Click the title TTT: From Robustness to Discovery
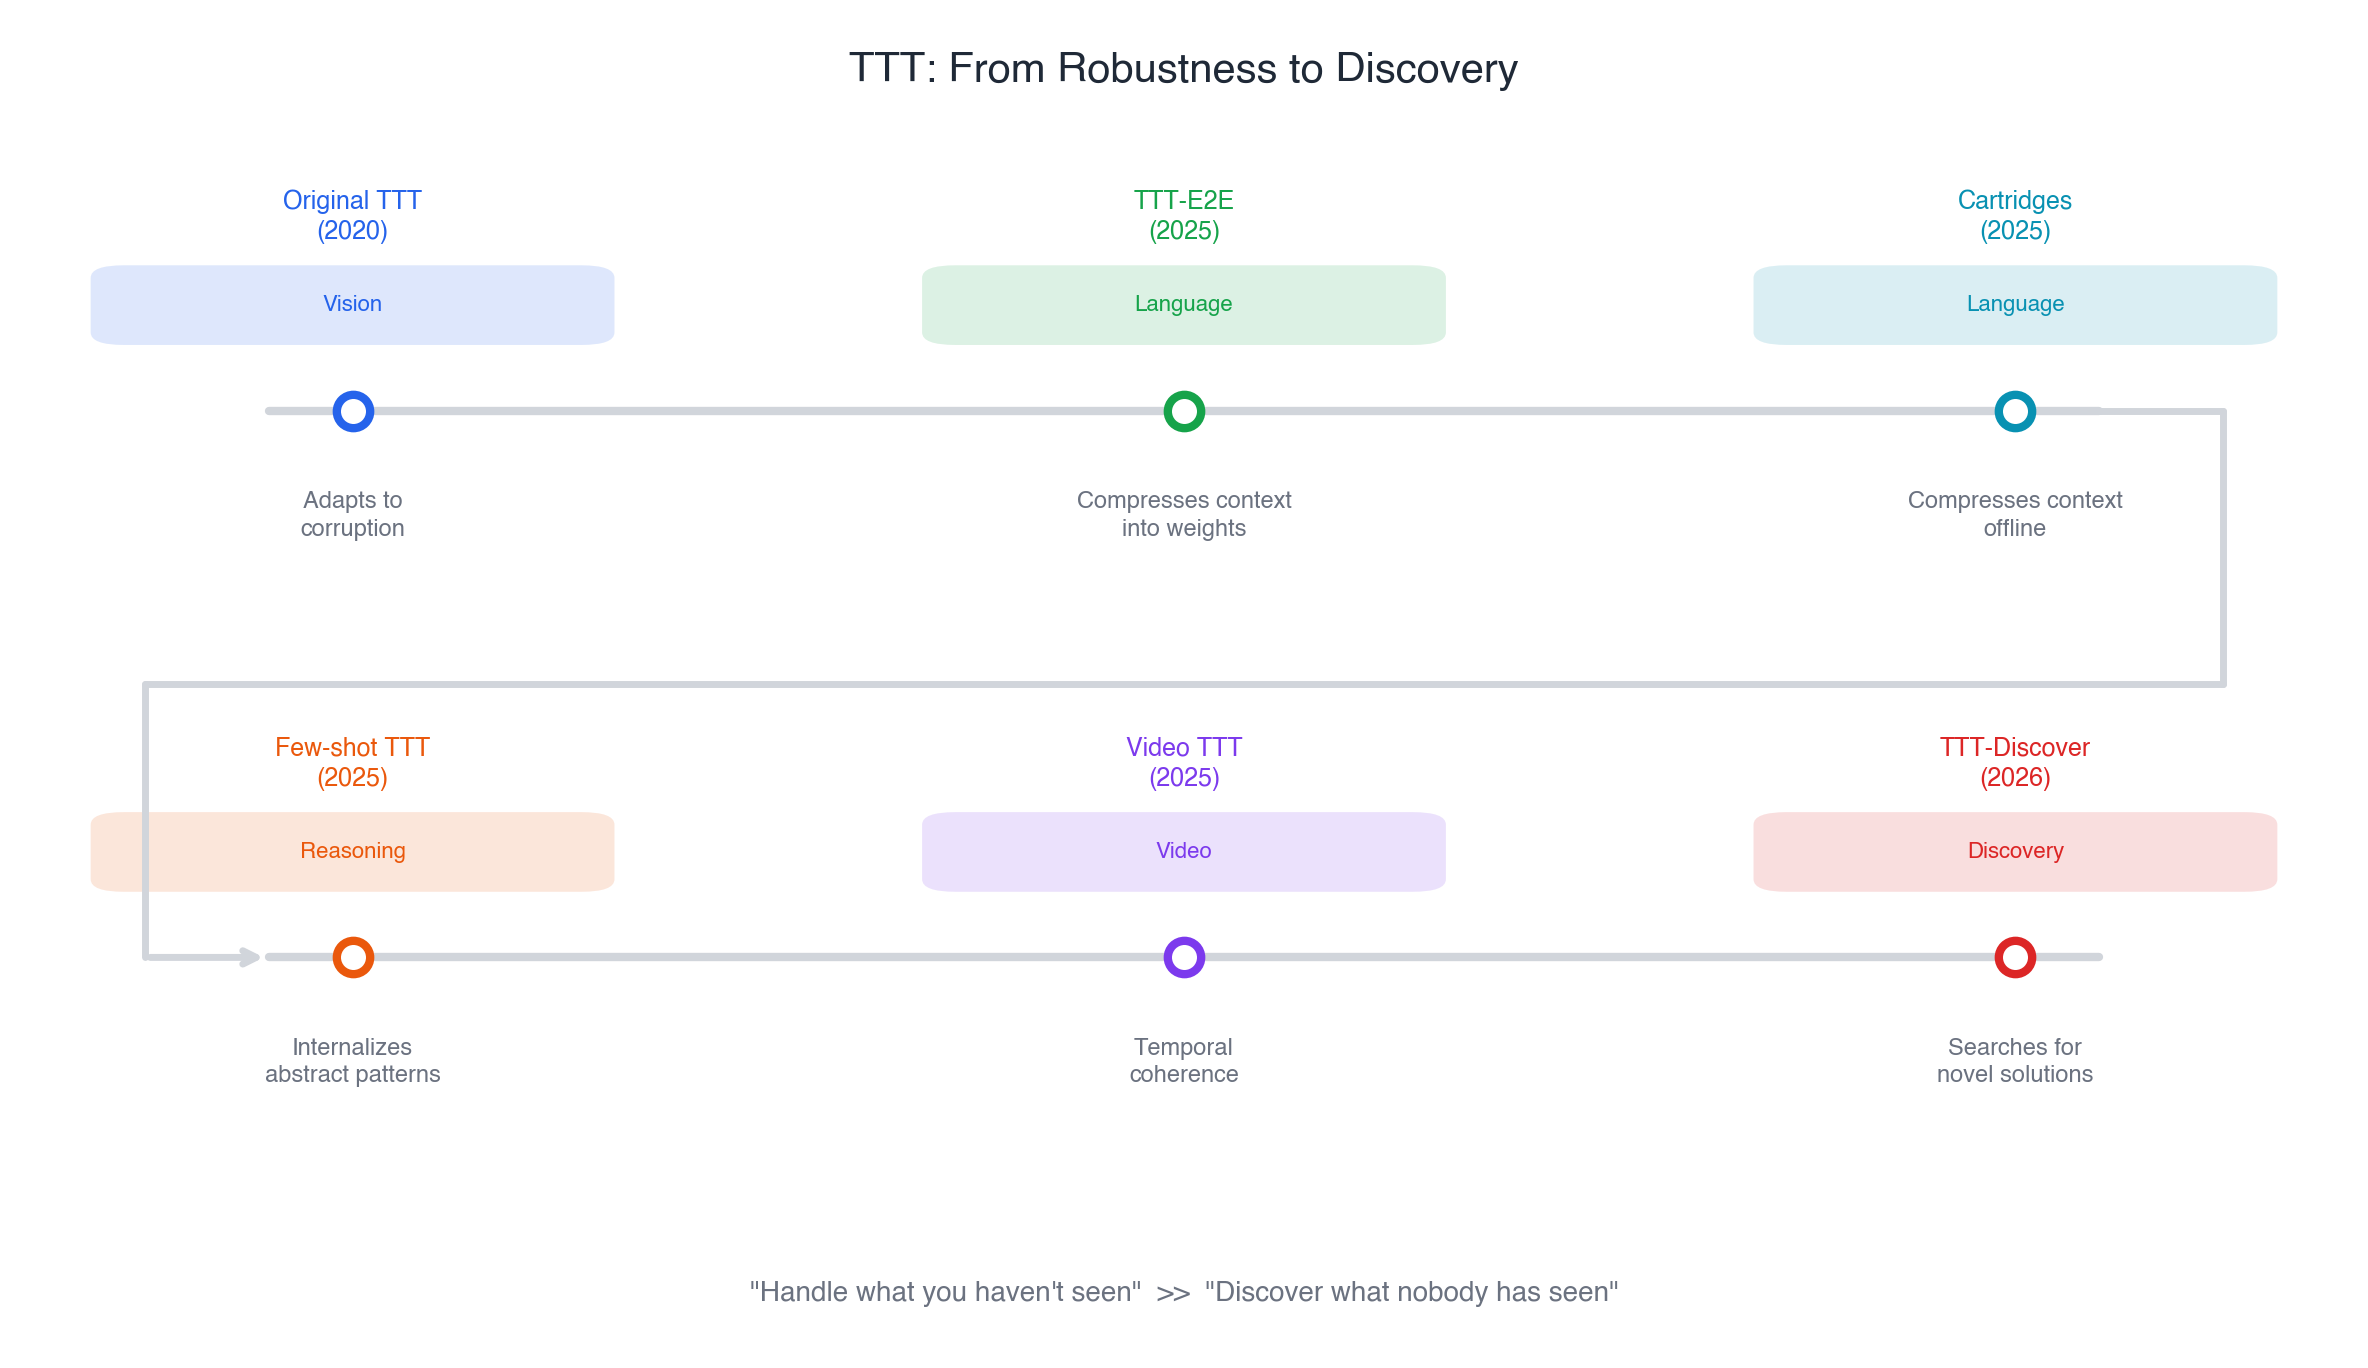Screen dimensions: 2368x1368 [x=1183, y=68]
